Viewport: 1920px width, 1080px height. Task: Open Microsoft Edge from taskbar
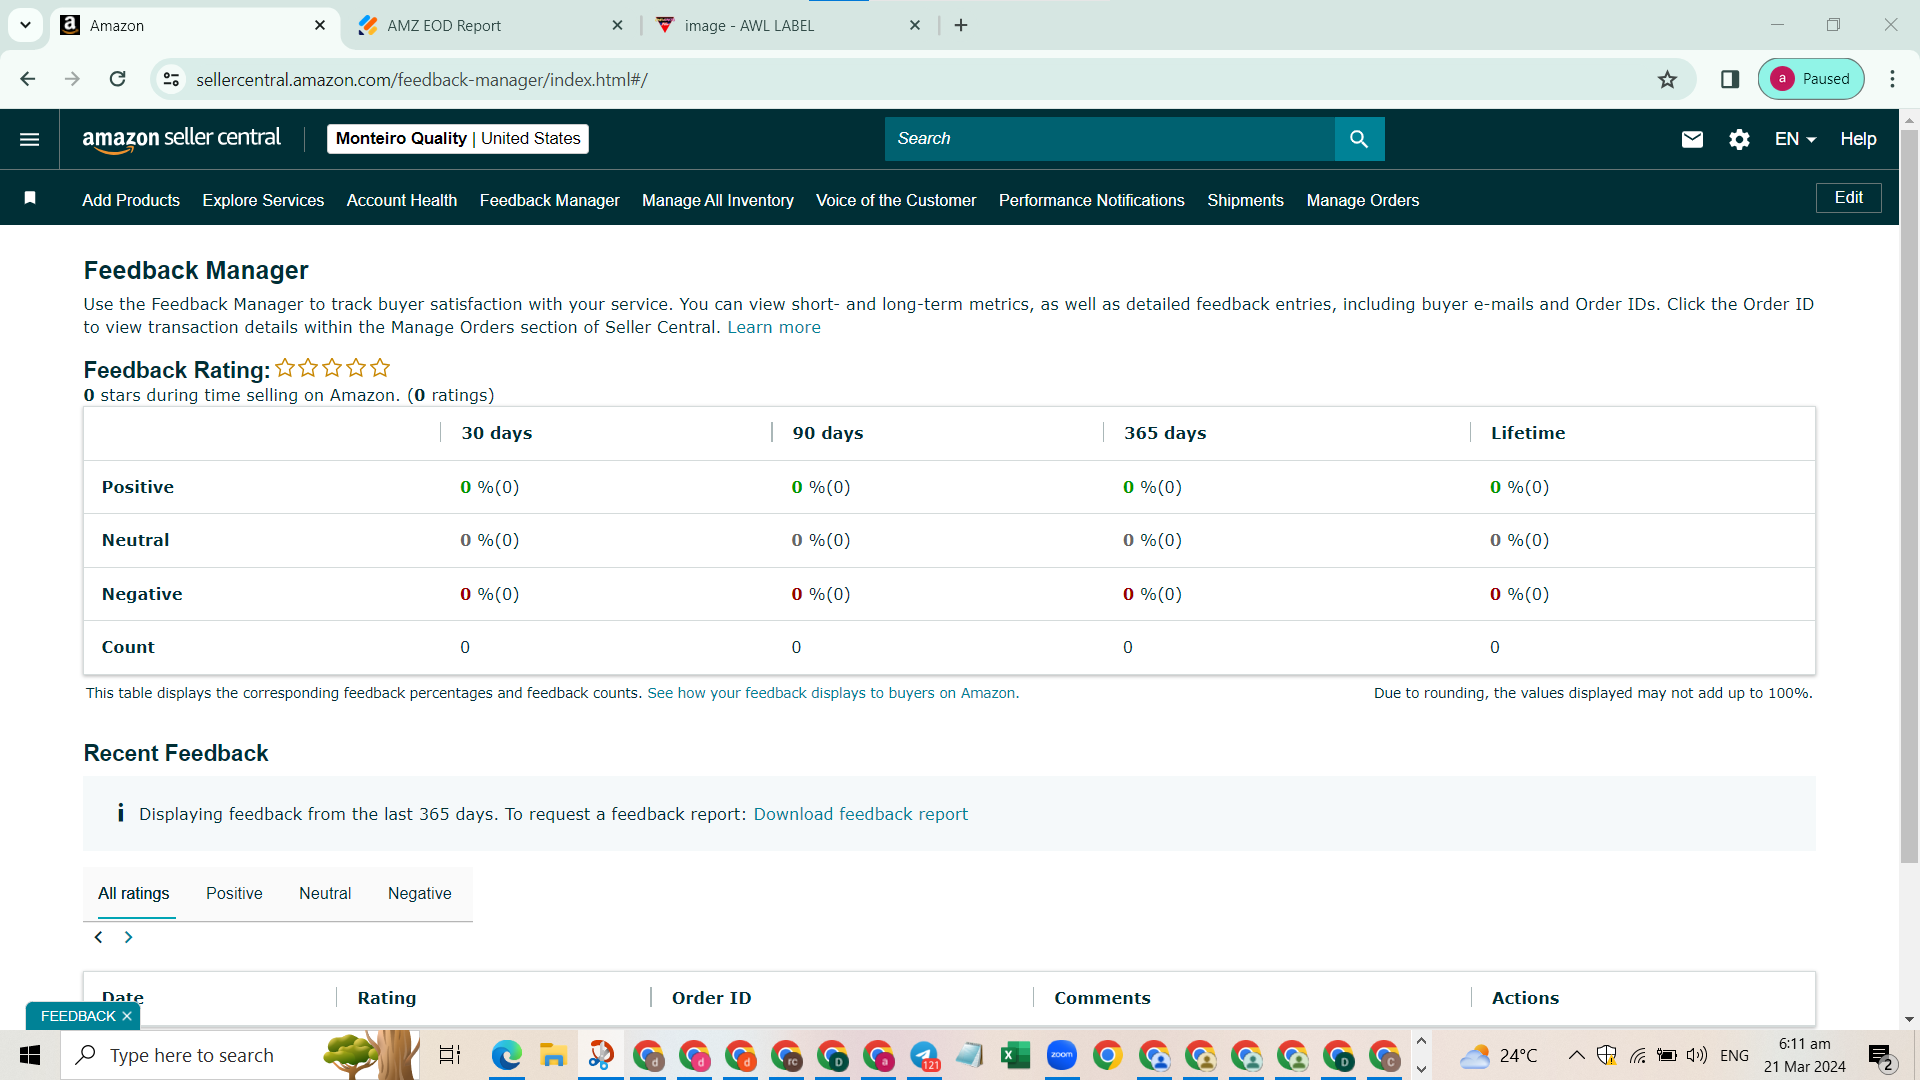click(x=506, y=1055)
